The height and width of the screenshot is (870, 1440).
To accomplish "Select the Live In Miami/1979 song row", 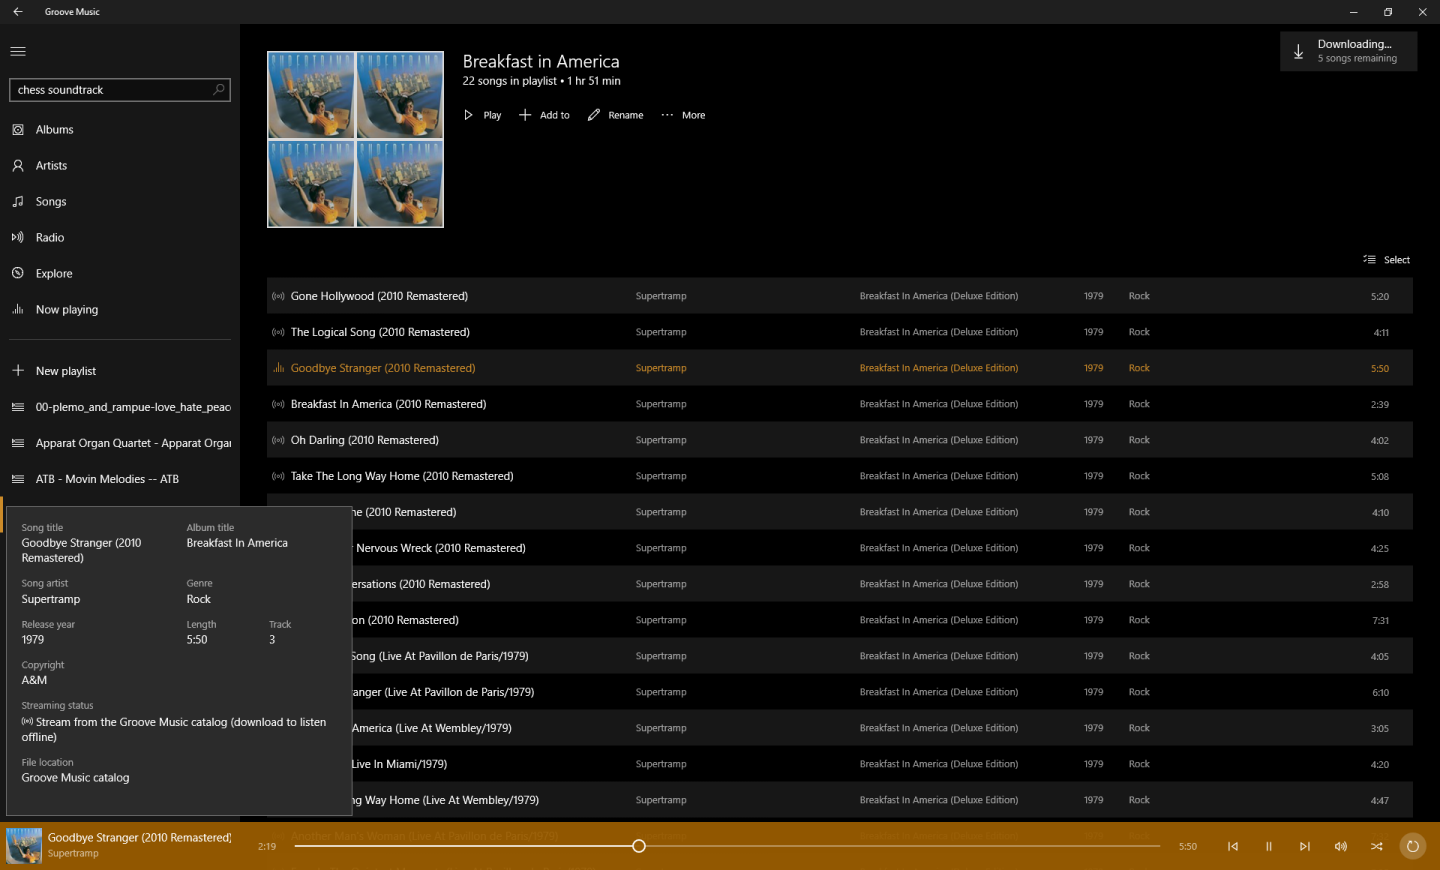I will tap(839, 764).
